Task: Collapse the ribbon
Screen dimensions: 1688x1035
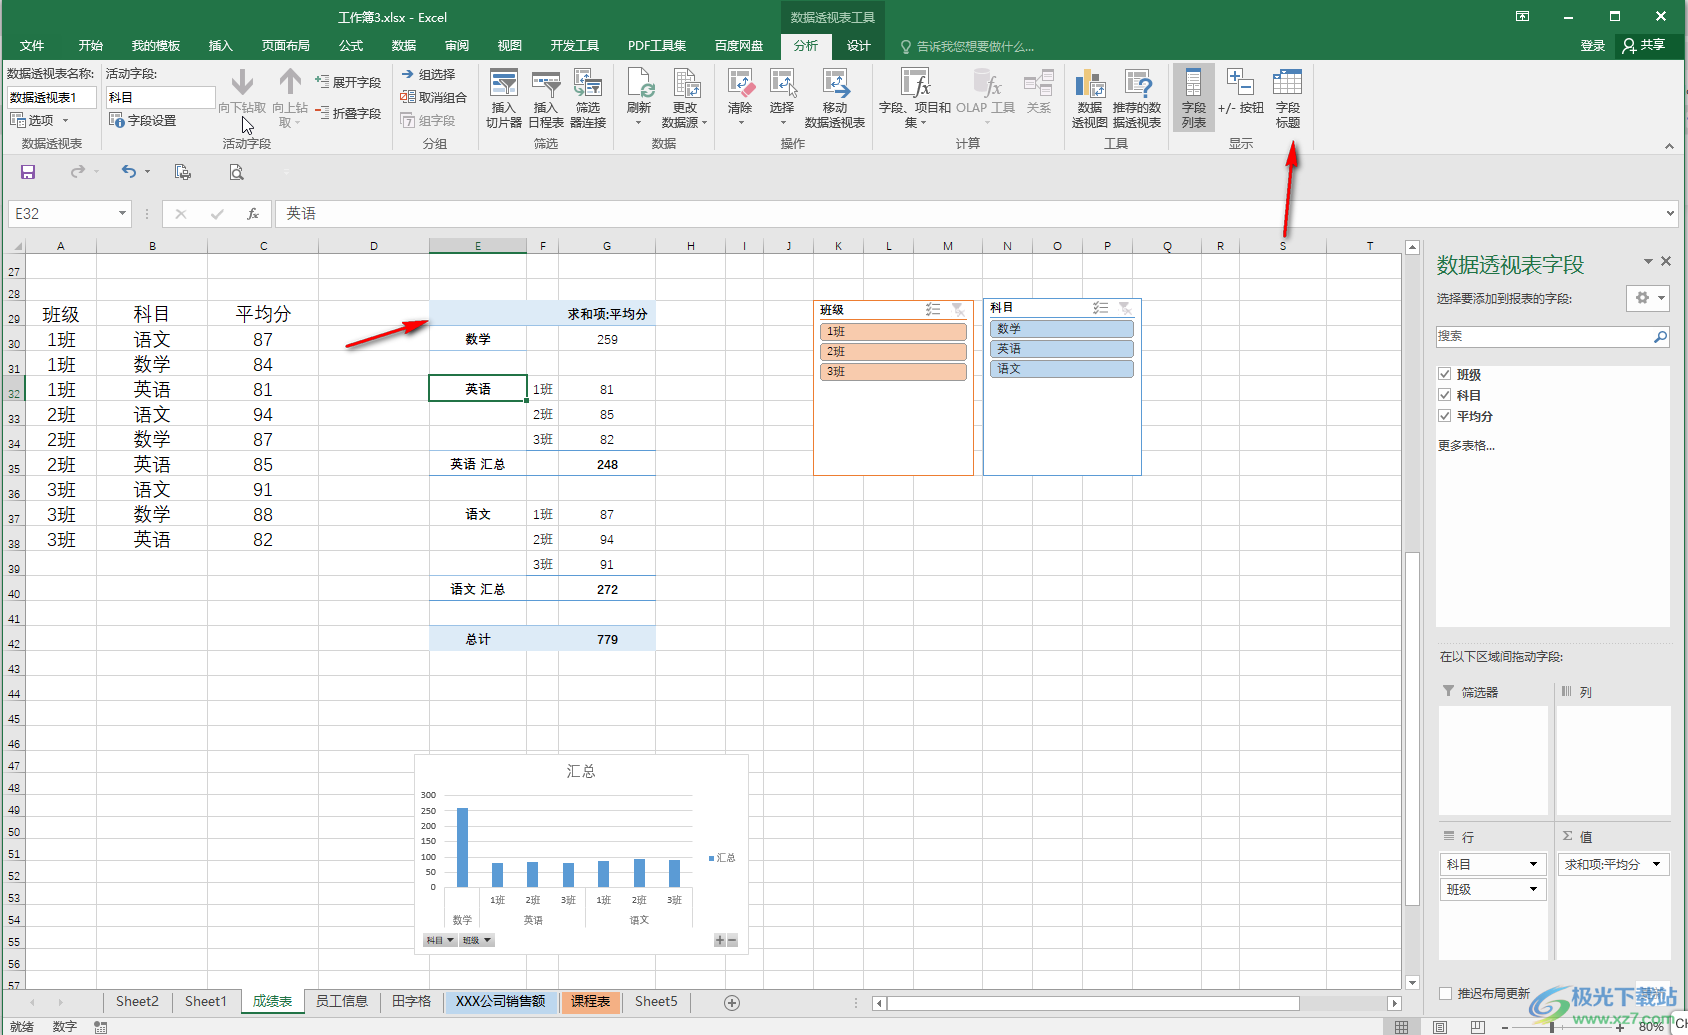Action: point(1669,146)
